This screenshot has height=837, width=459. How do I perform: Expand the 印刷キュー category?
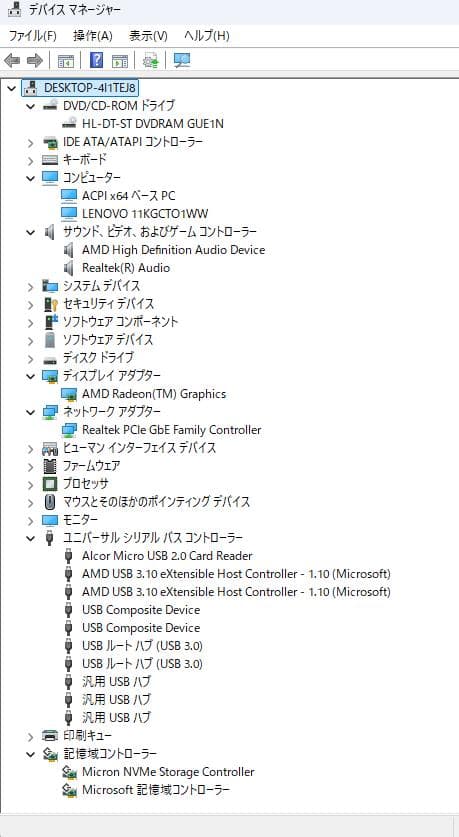coord(30,736)
